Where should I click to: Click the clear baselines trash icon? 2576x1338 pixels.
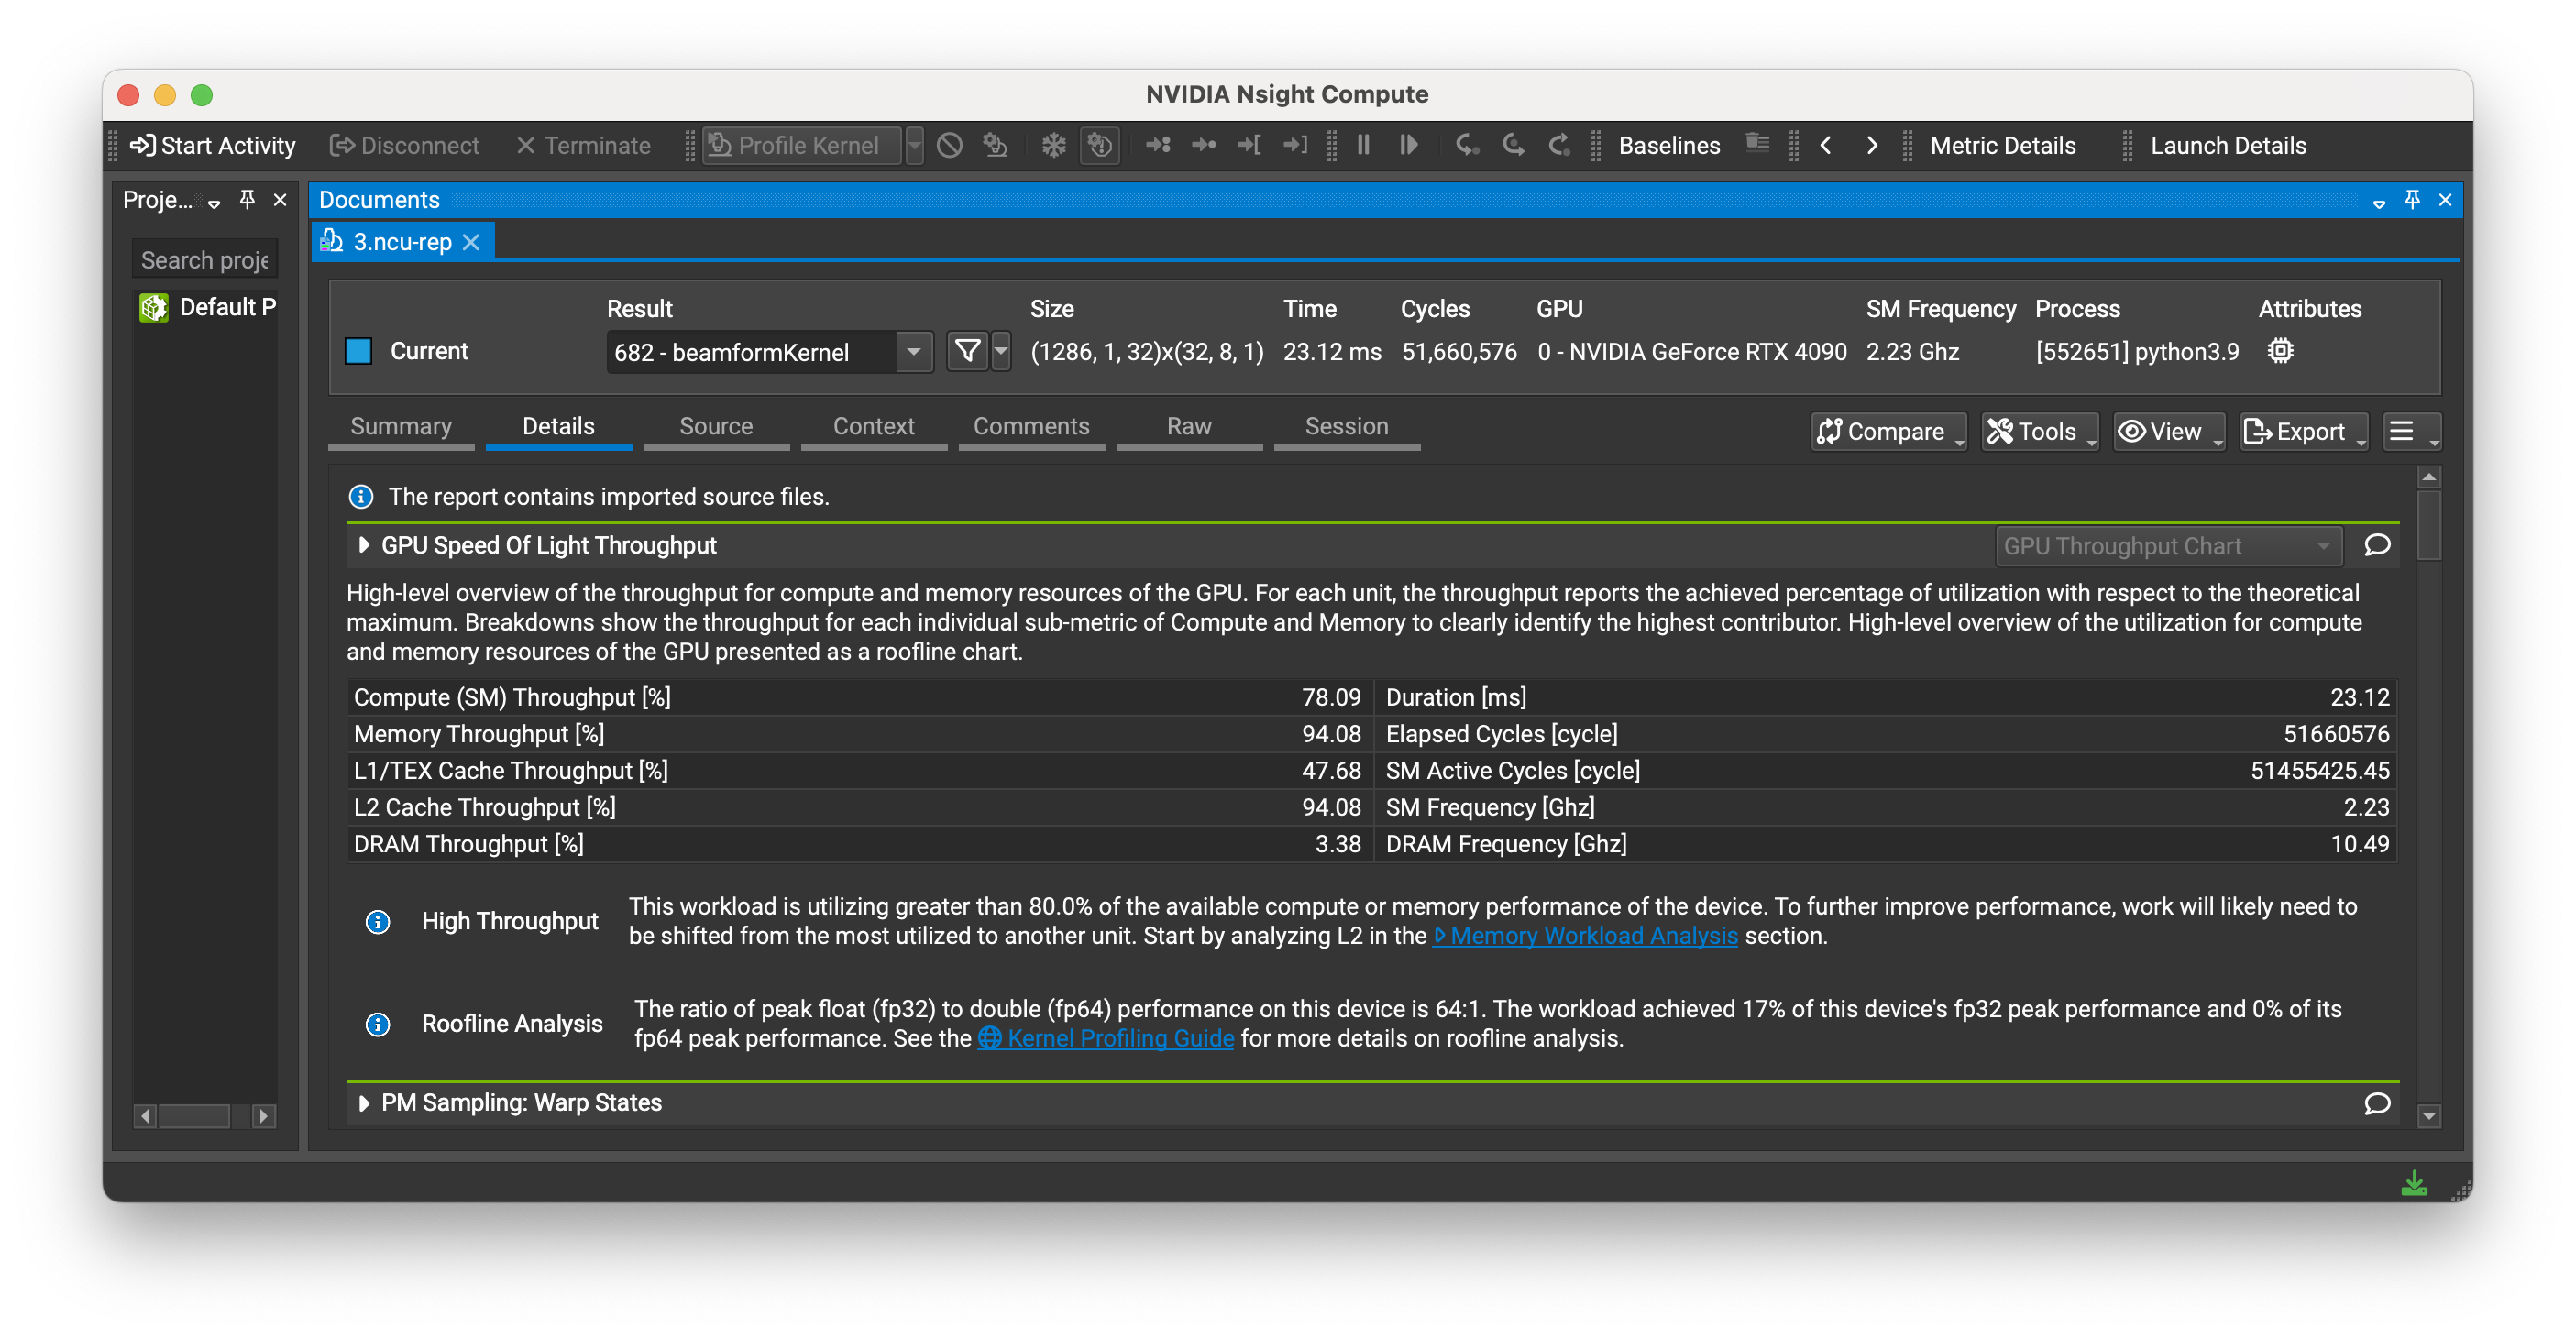pyautogui.click(x=1757, y=144)
